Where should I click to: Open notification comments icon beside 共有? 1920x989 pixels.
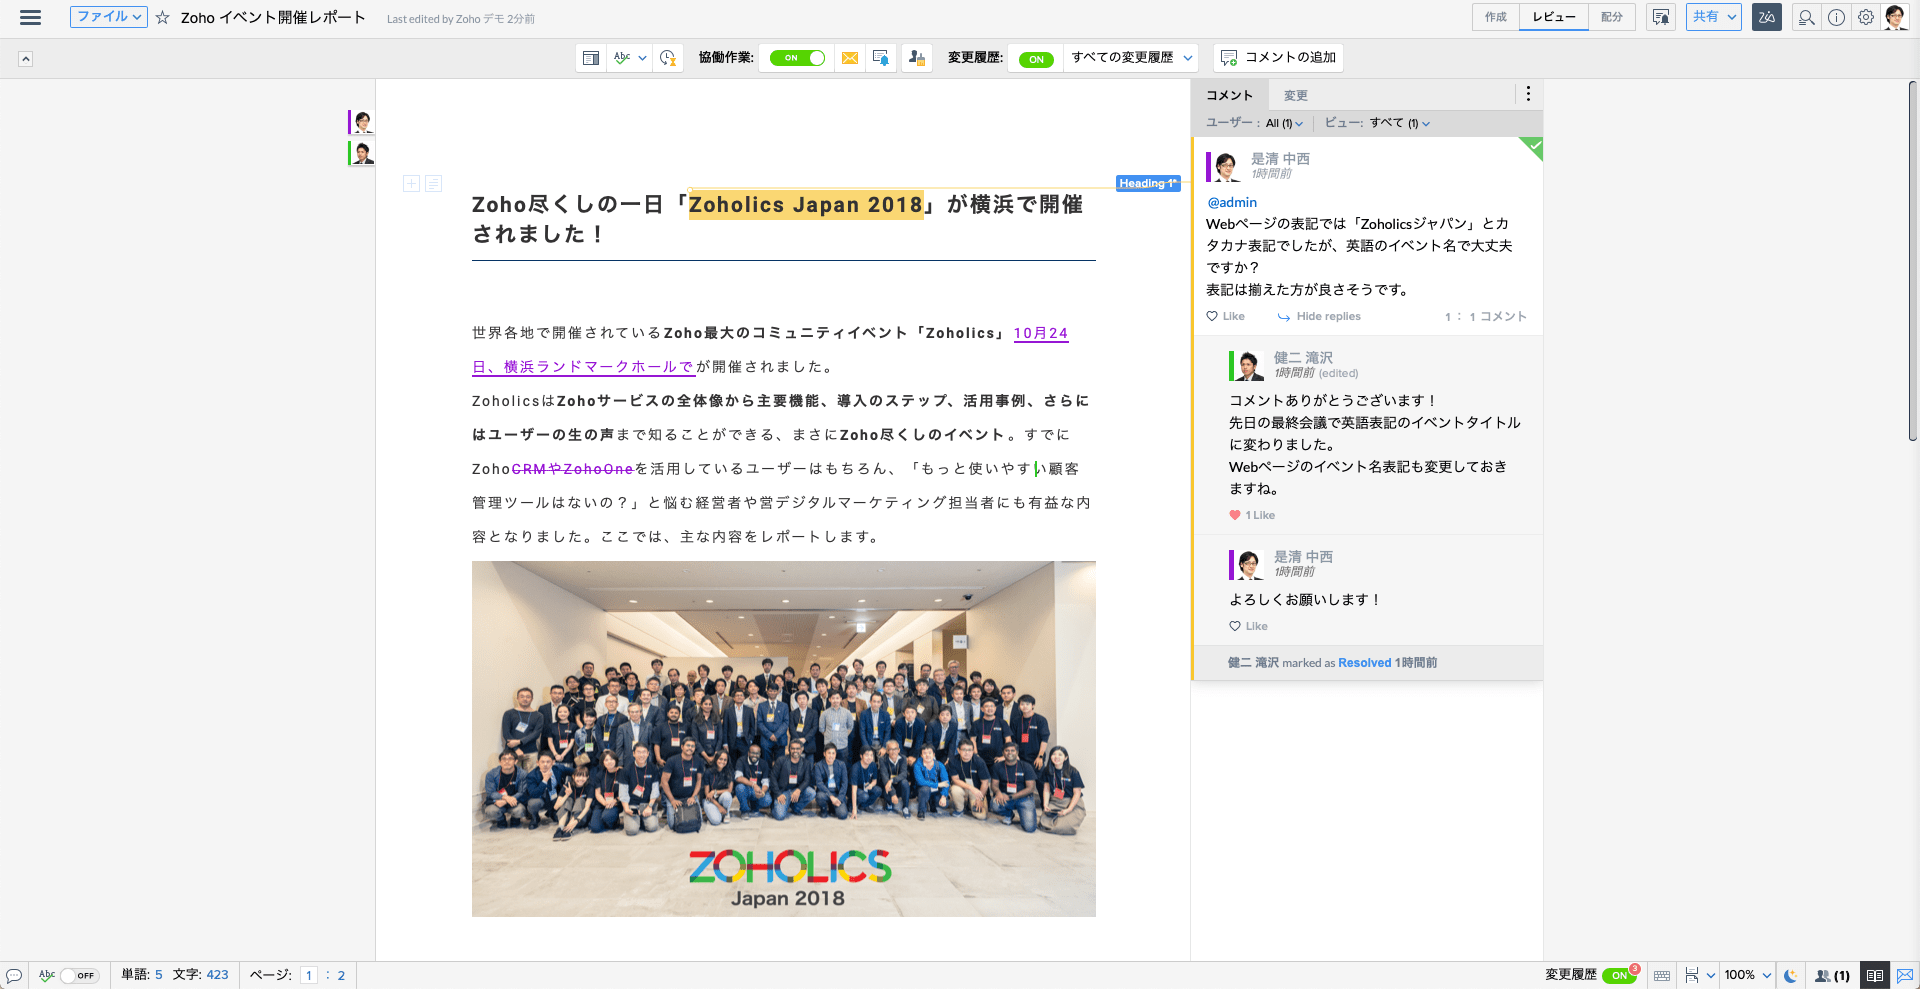(x=1661, y=17)
